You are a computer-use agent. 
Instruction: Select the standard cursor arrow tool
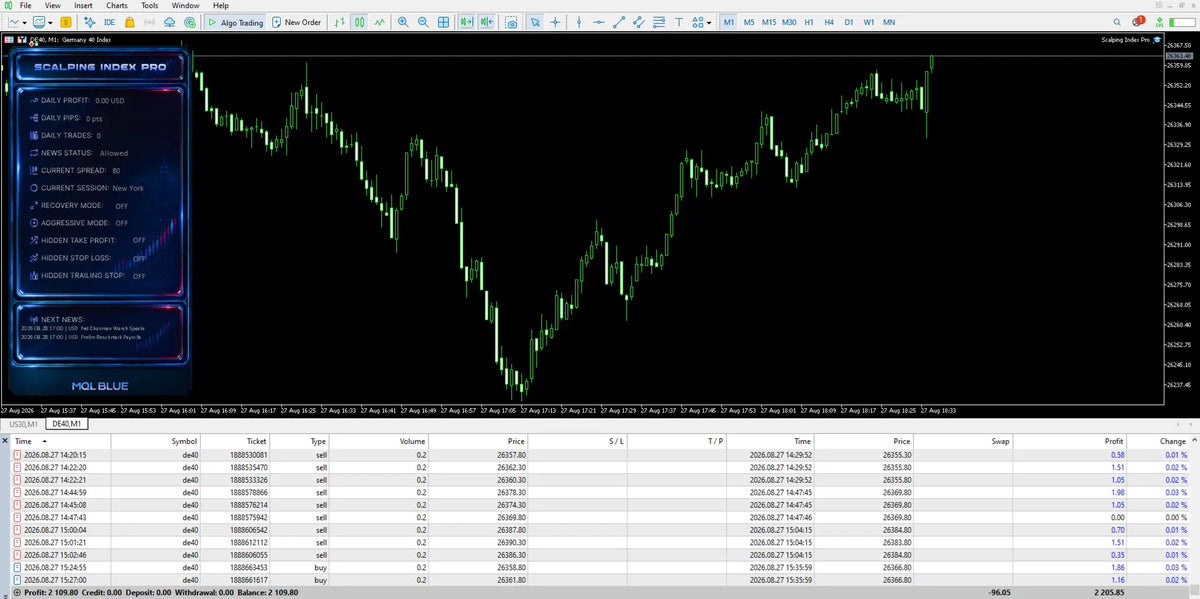[x=535, y=22]
